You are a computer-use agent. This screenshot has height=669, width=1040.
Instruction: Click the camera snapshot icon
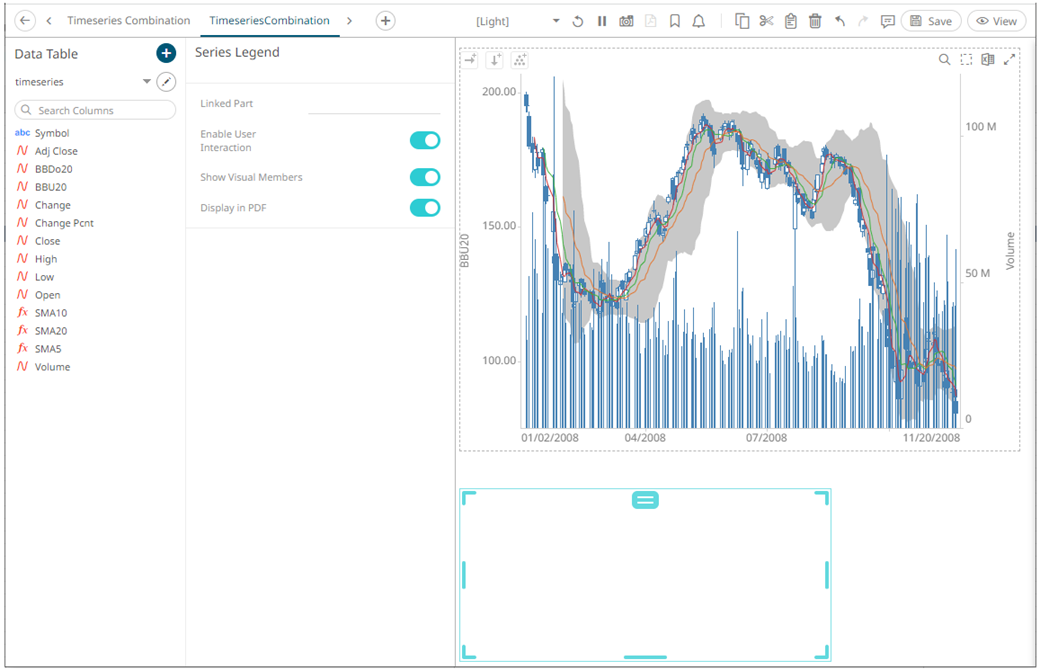pos(626,21)
